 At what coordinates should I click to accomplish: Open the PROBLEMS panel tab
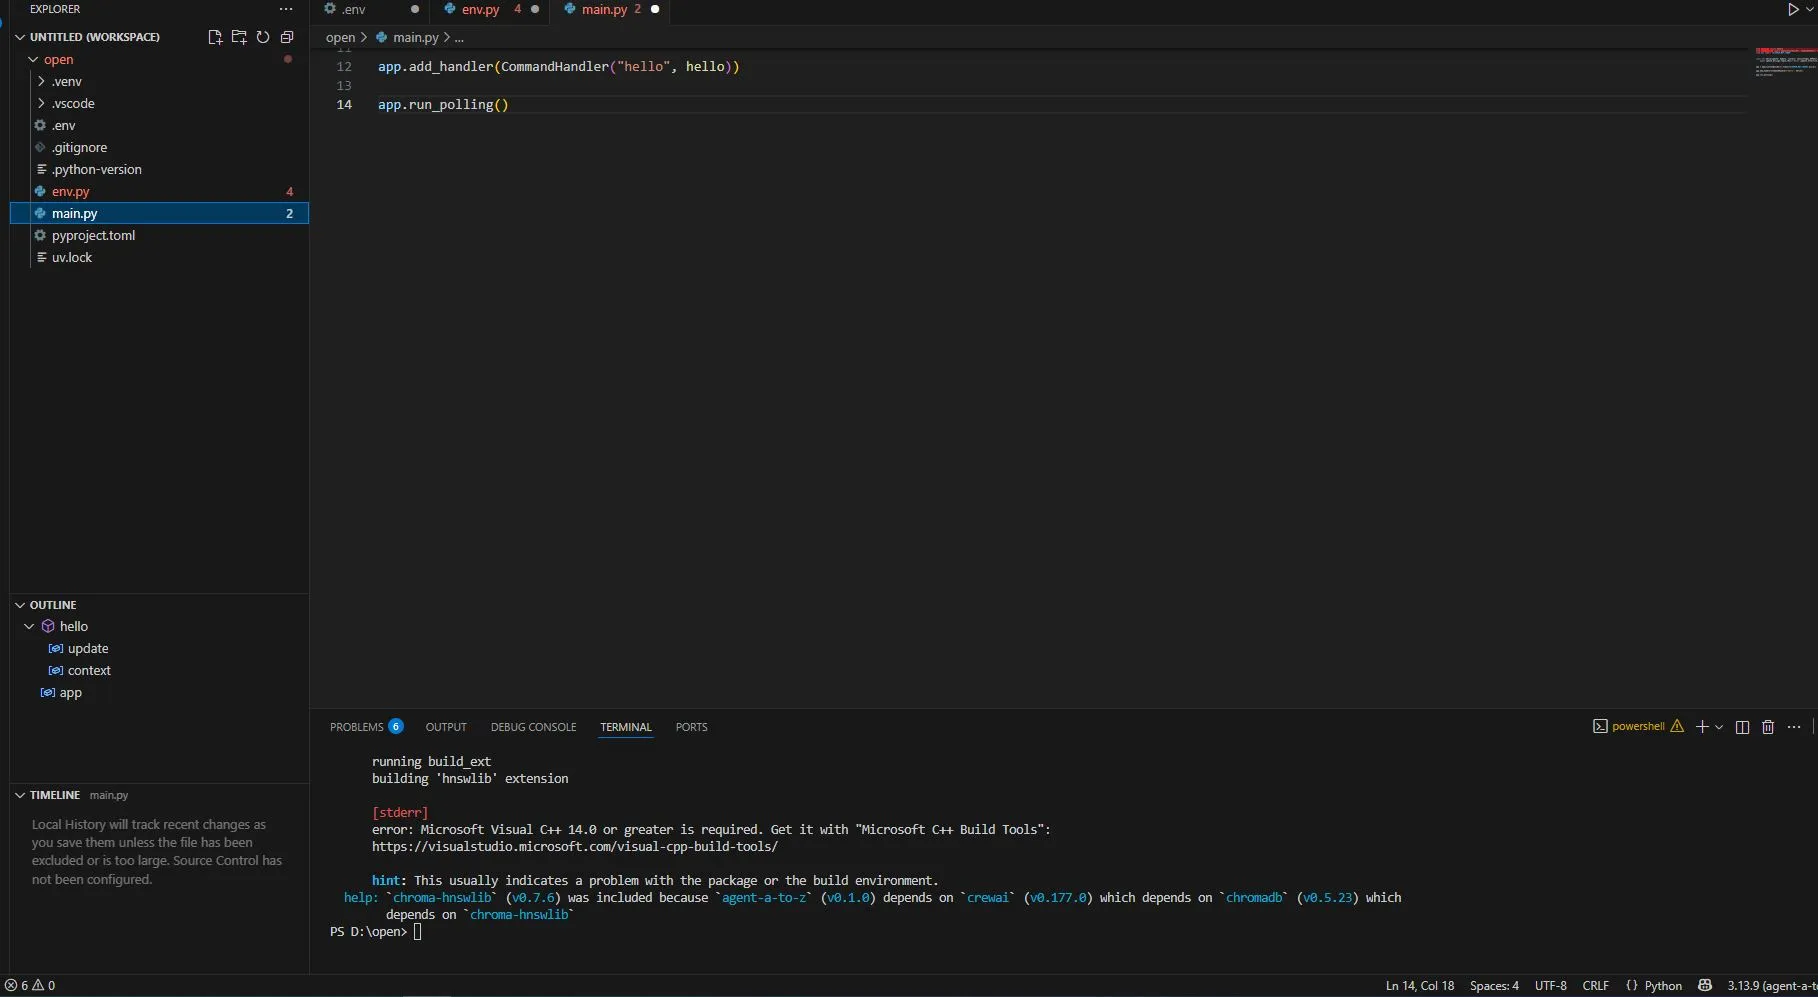(x=366, y=727)
